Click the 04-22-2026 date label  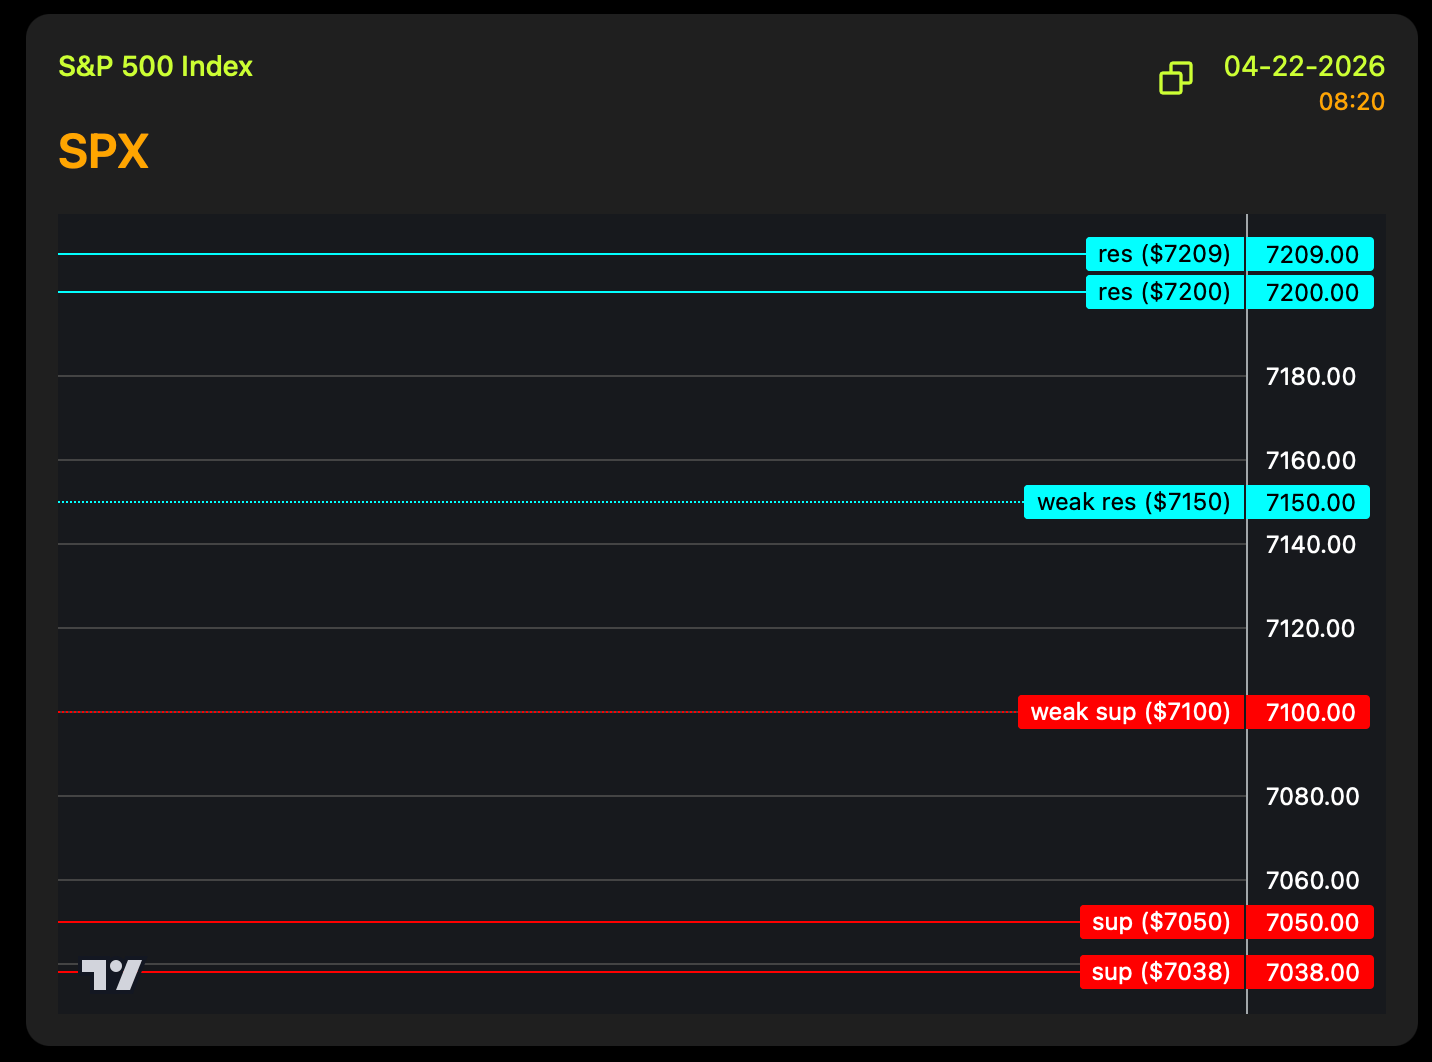pyautogui.click(x=1304, y=67)
